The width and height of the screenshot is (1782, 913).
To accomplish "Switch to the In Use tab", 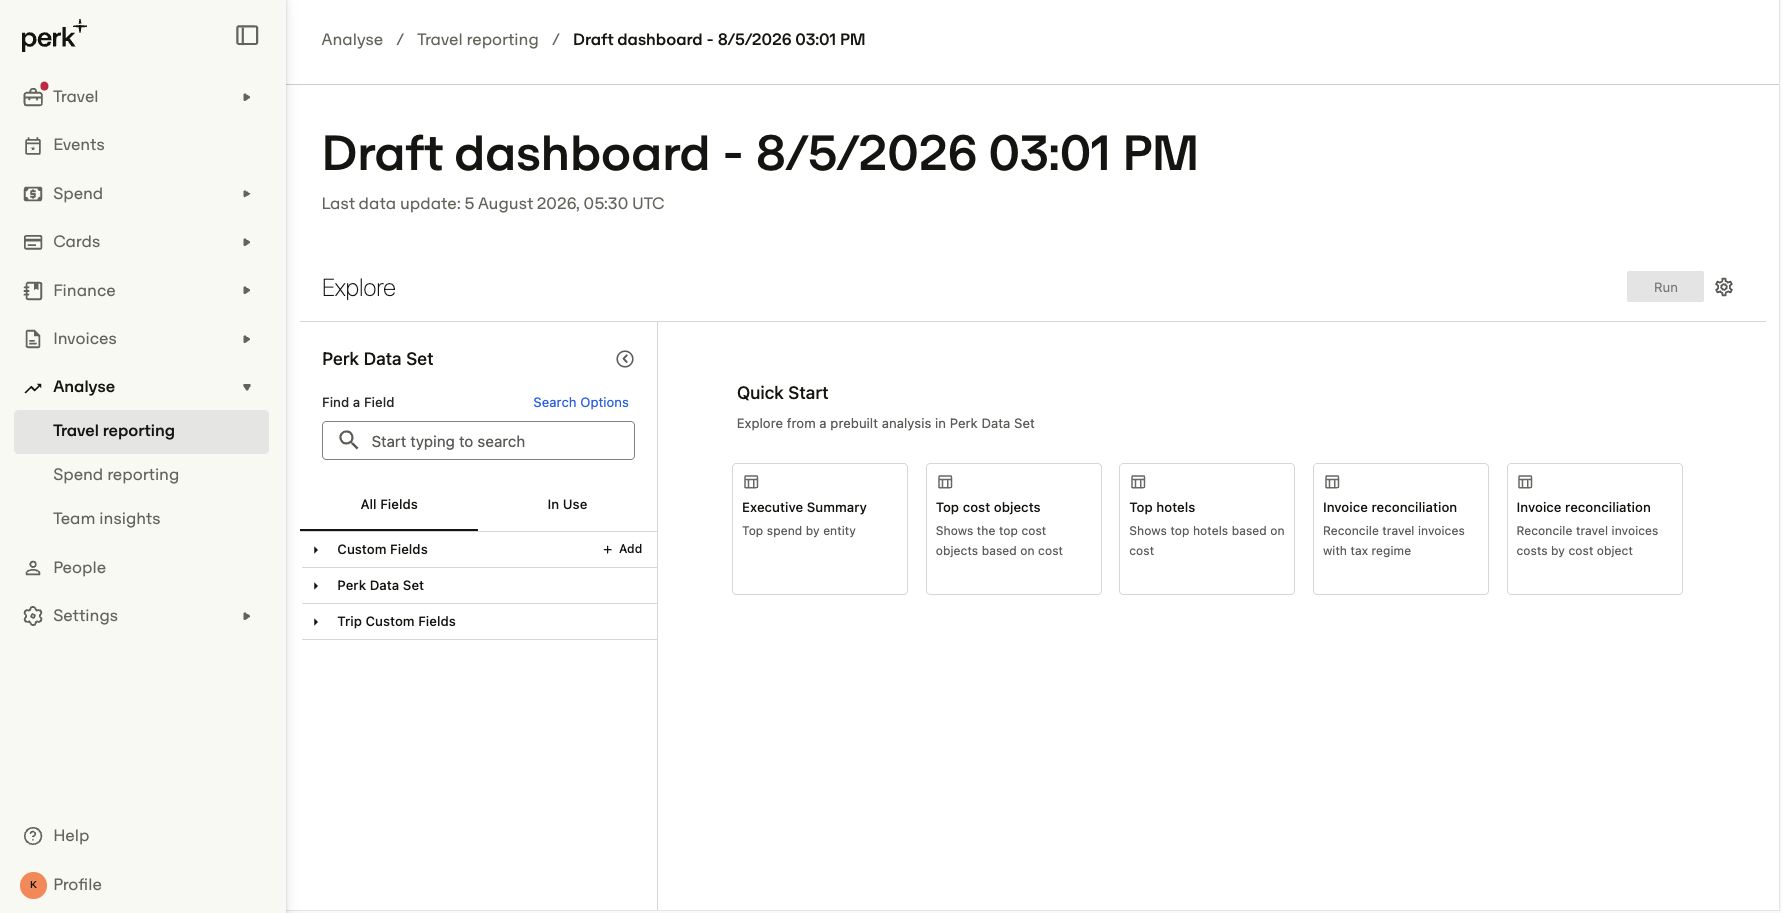I will point(567,505).
